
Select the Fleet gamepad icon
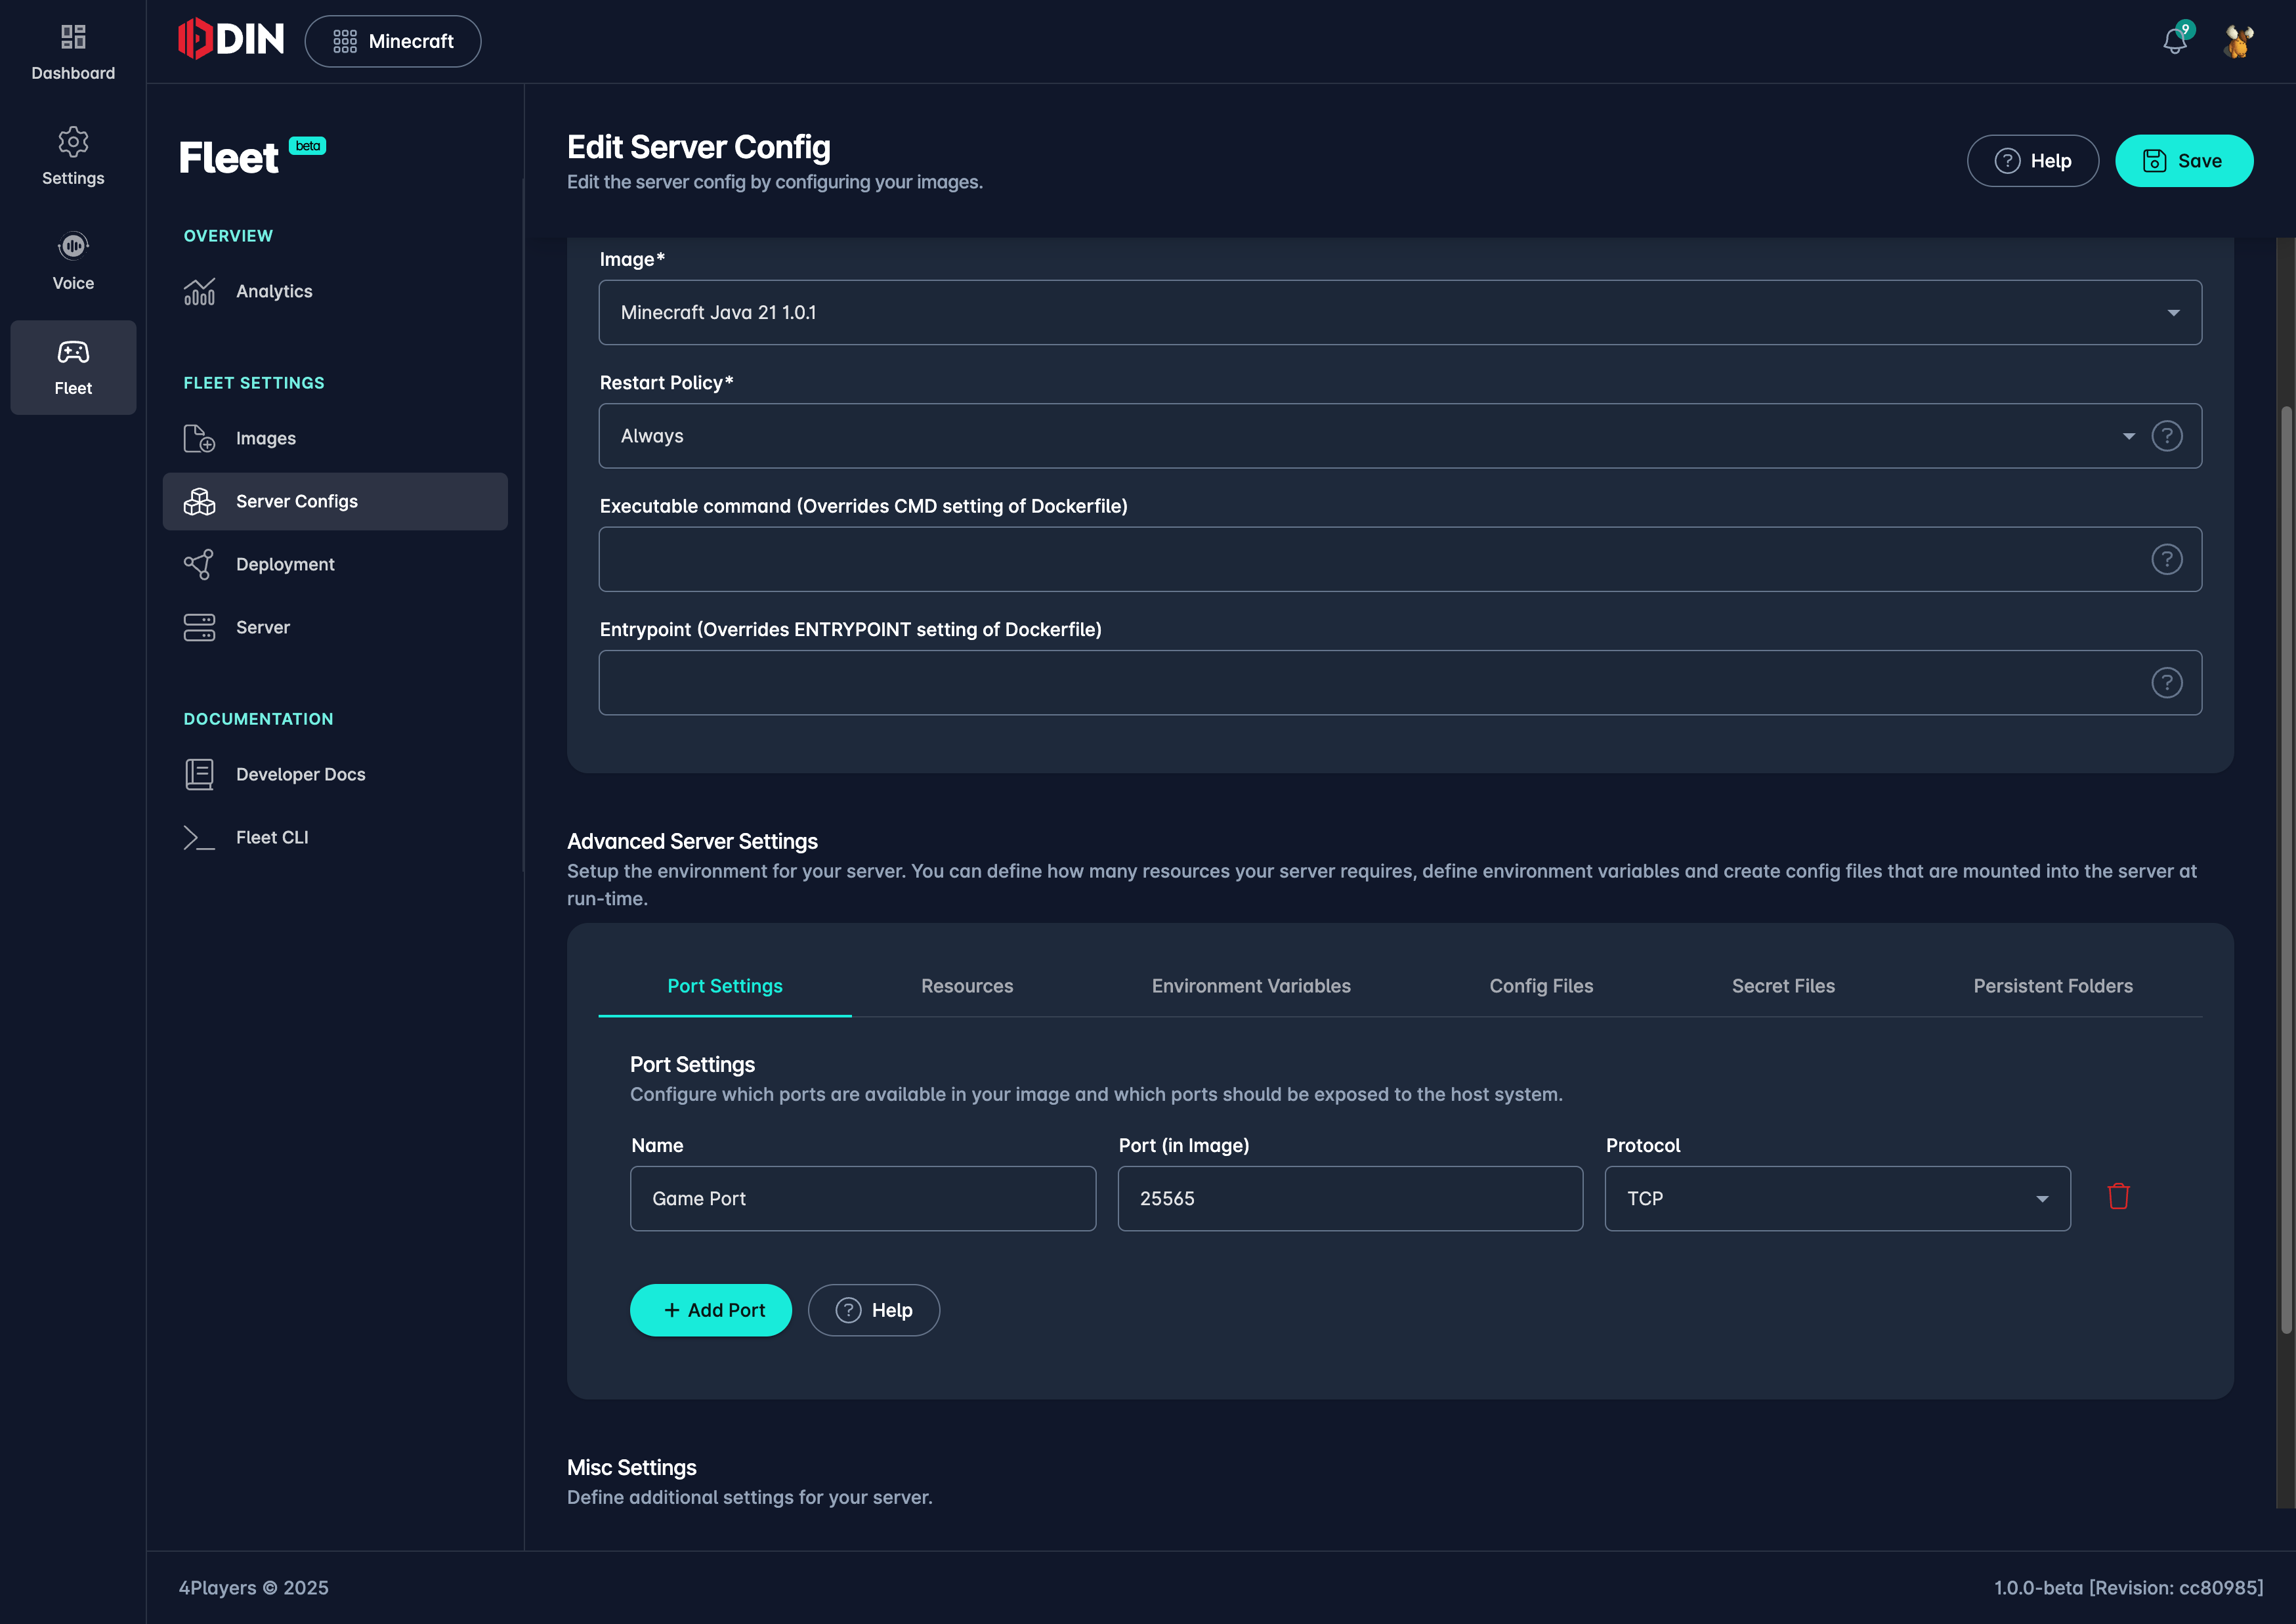73,352
